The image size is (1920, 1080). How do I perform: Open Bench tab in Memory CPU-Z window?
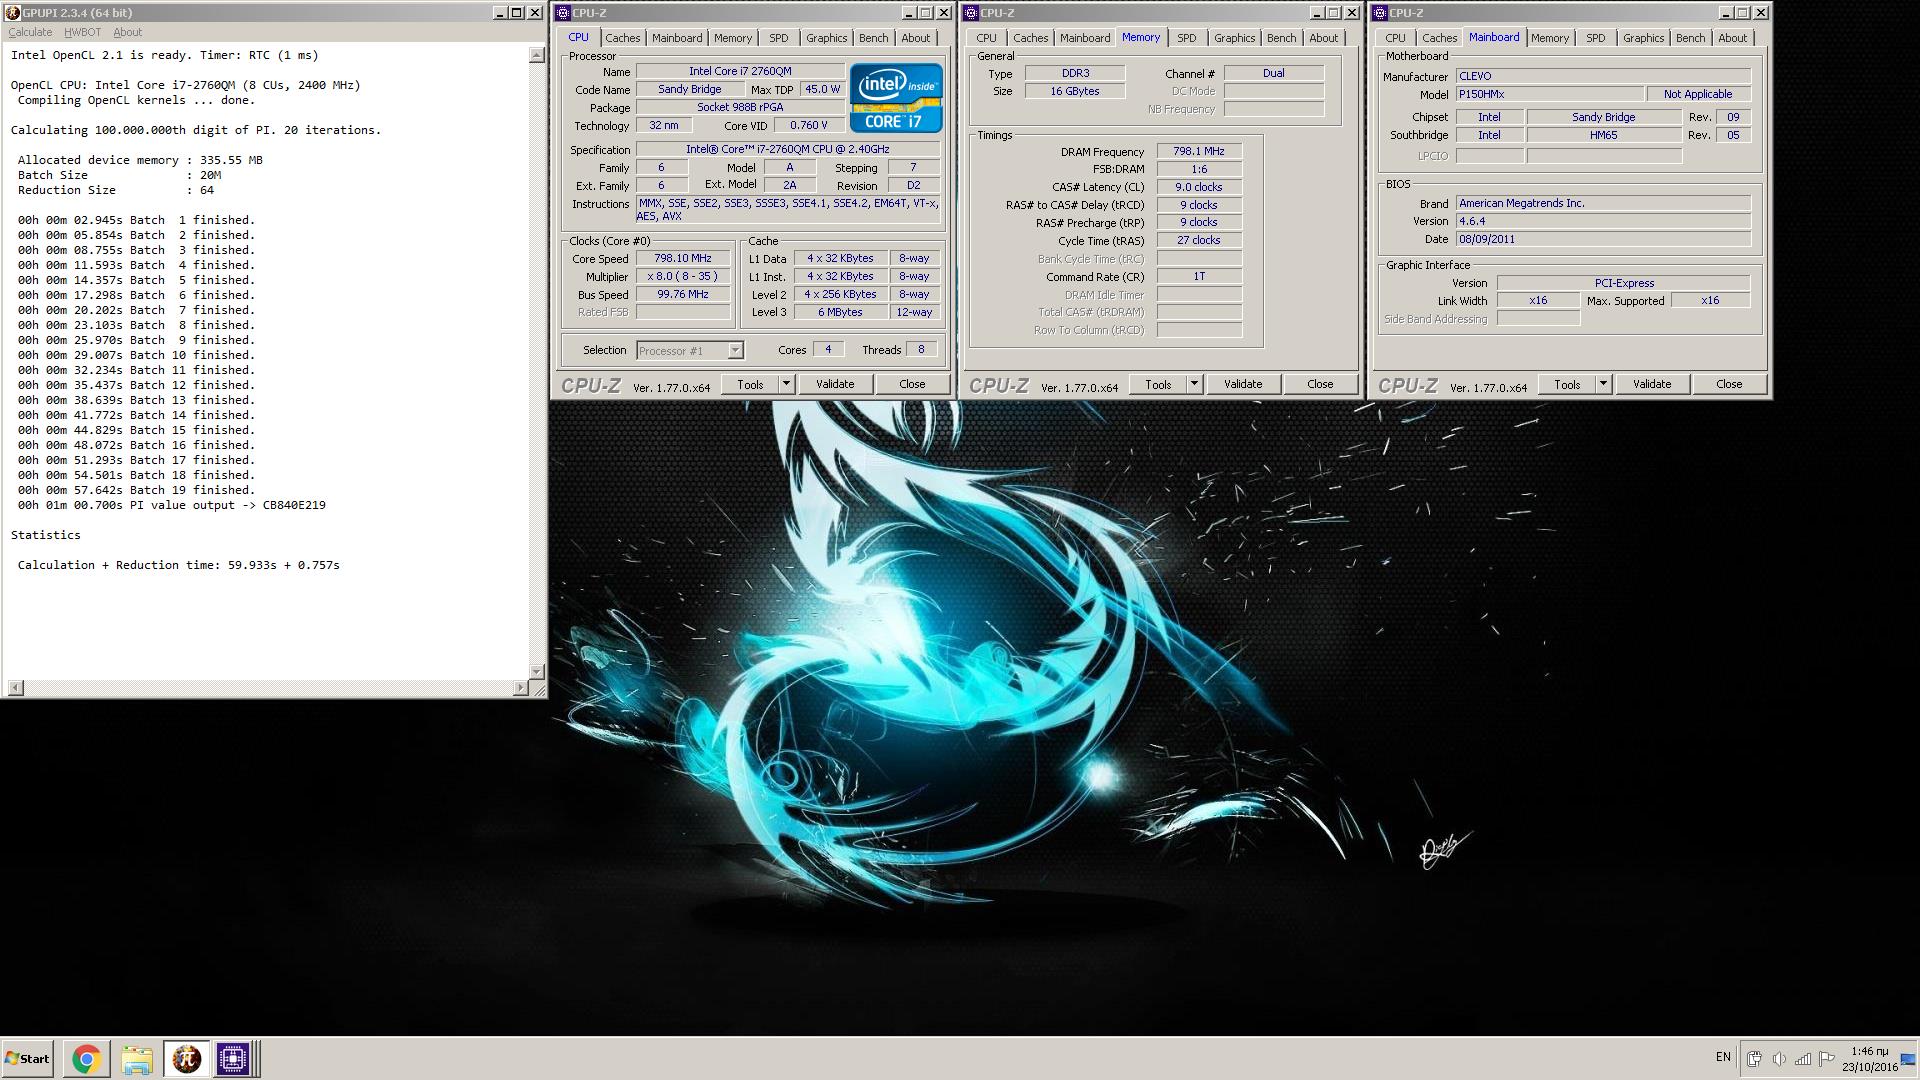(1281, 38)
